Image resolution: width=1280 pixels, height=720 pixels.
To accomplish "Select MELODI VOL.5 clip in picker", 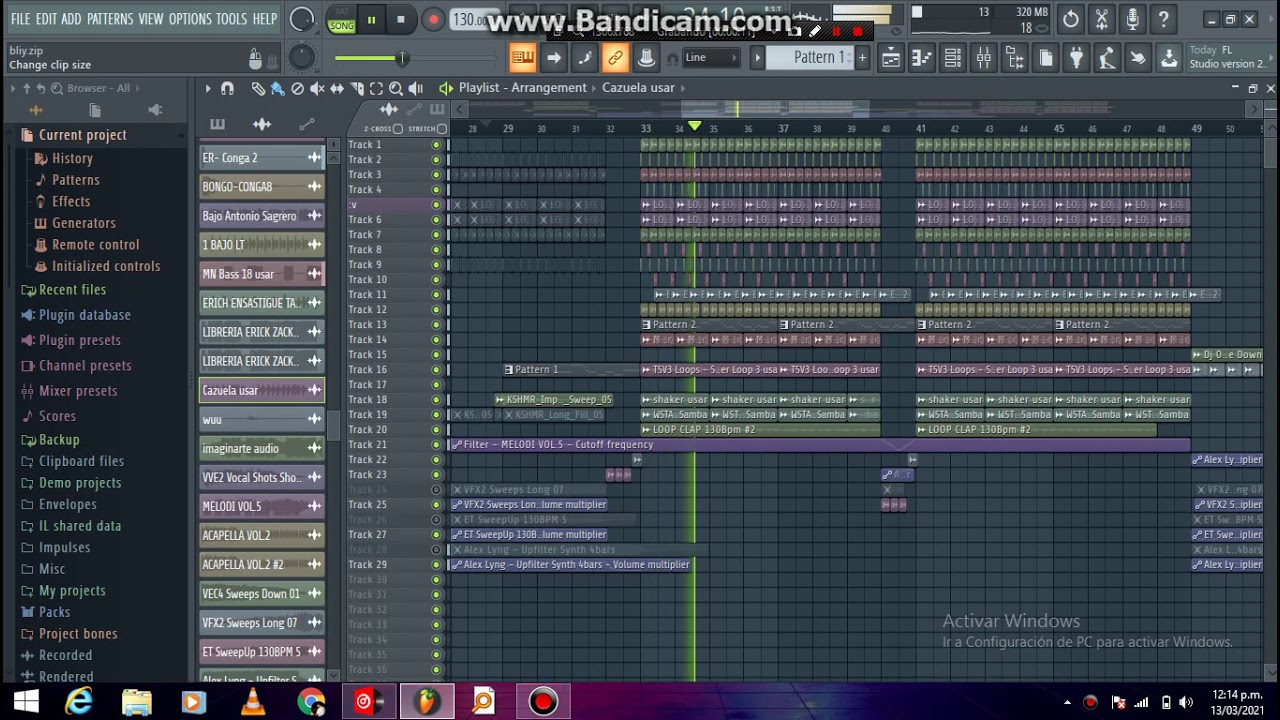I will pos(262,506).
